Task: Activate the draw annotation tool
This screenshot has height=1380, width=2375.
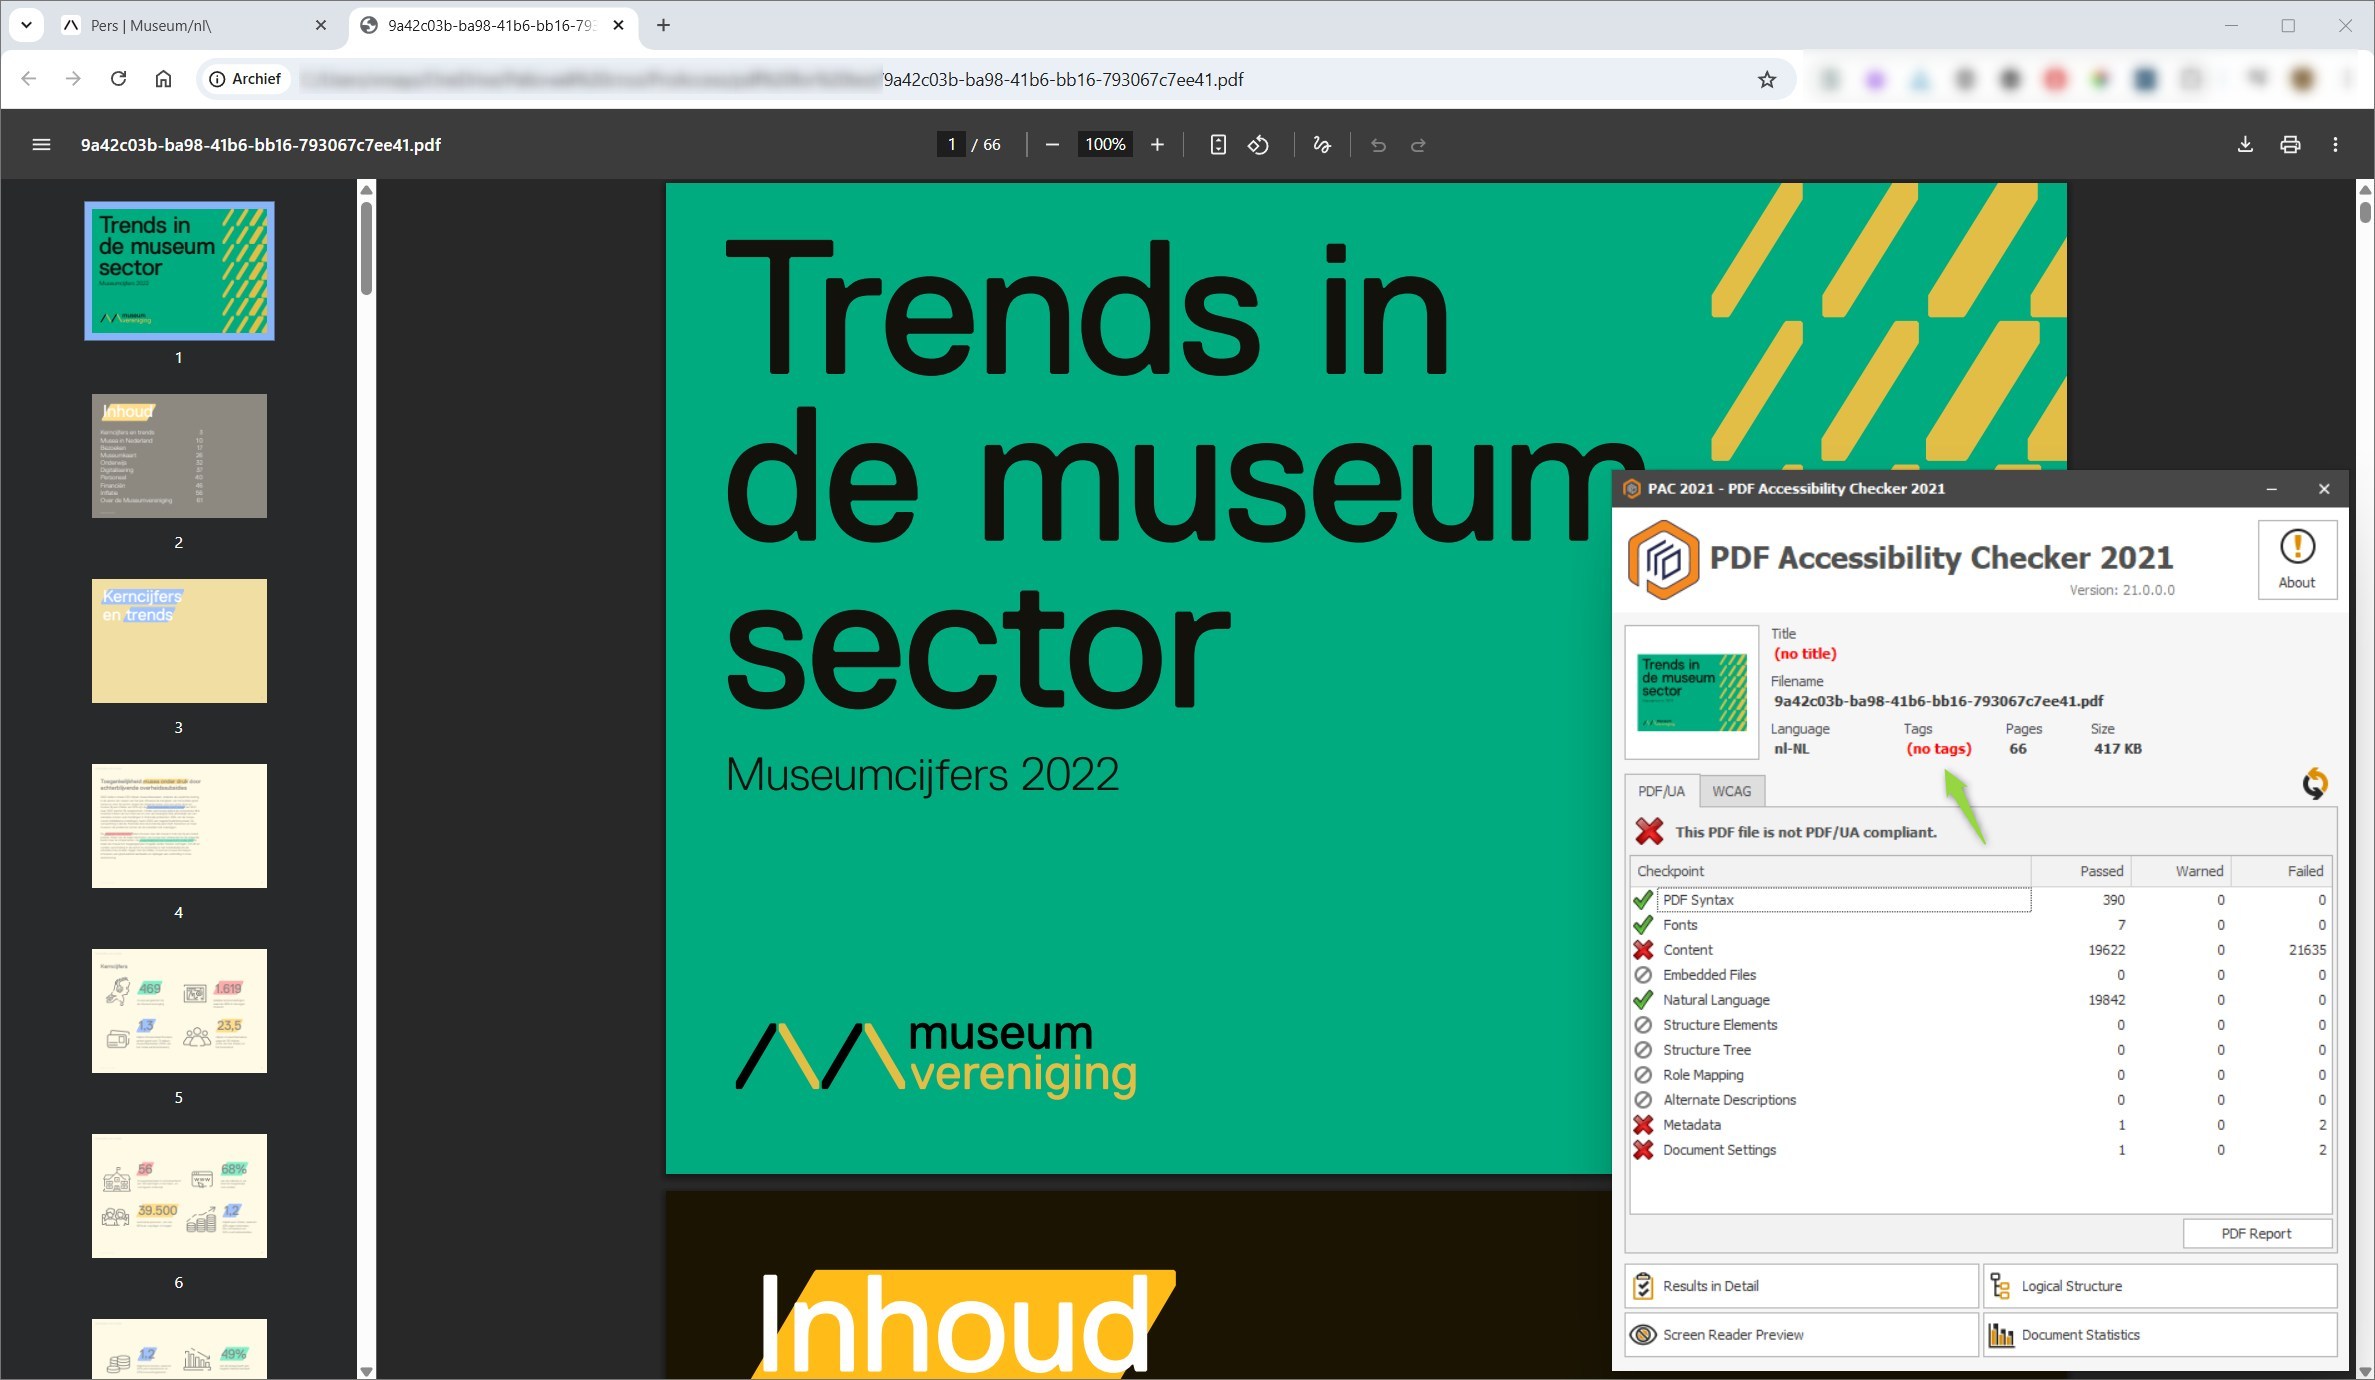Action: pos(1322,145)
